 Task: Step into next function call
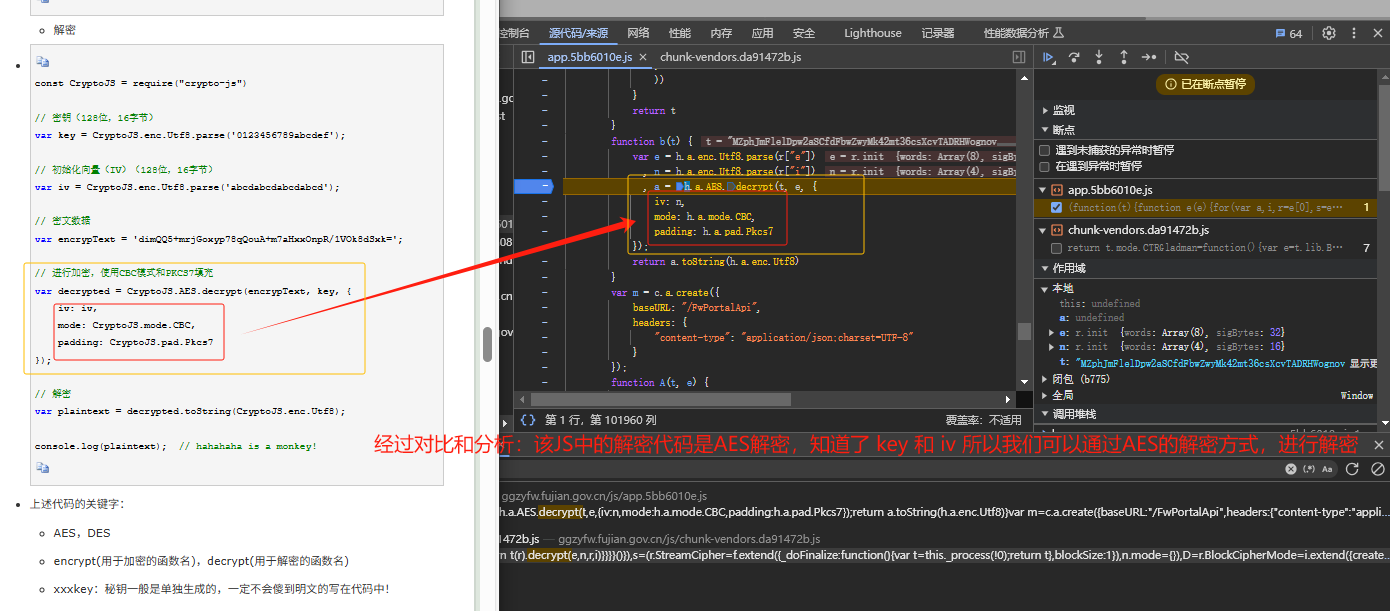point(1099,57)
